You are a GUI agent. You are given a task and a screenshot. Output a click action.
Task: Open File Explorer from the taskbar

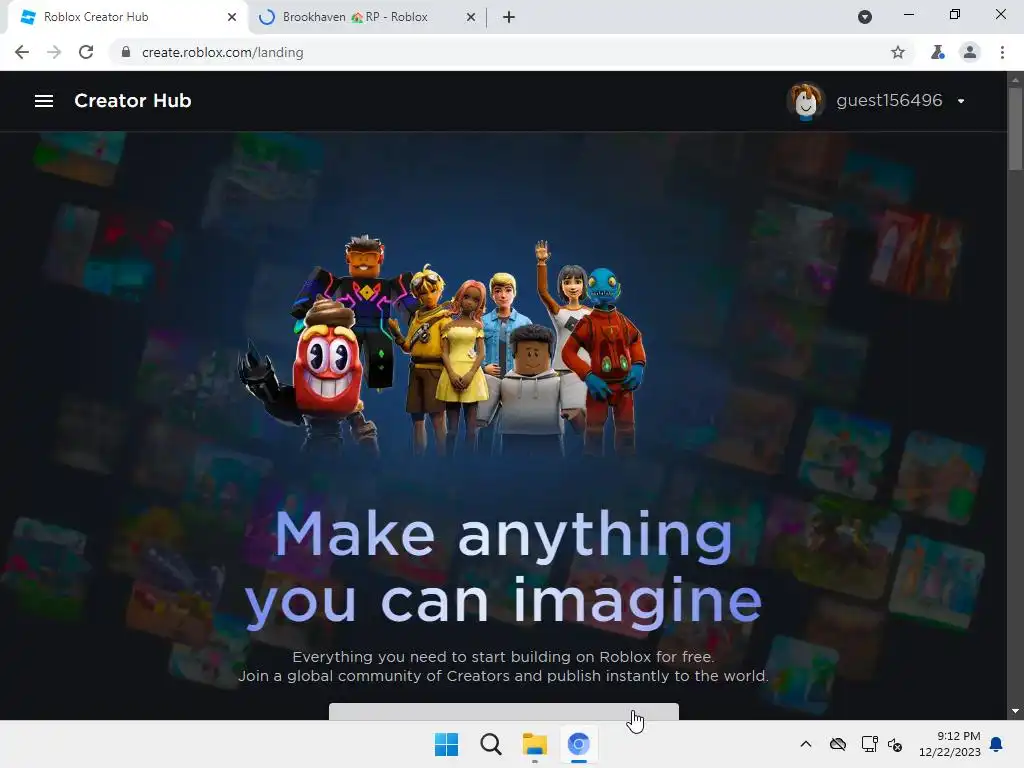pos(535,744)
